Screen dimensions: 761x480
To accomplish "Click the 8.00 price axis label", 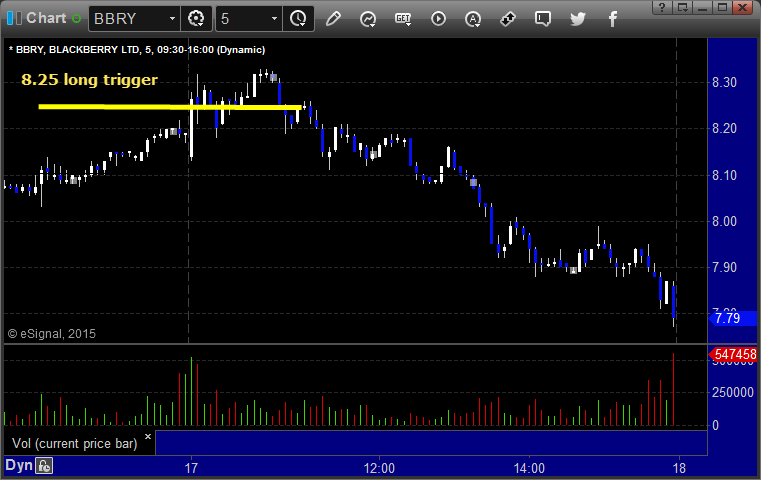I will pyautogui.click(x=724, y=221).
